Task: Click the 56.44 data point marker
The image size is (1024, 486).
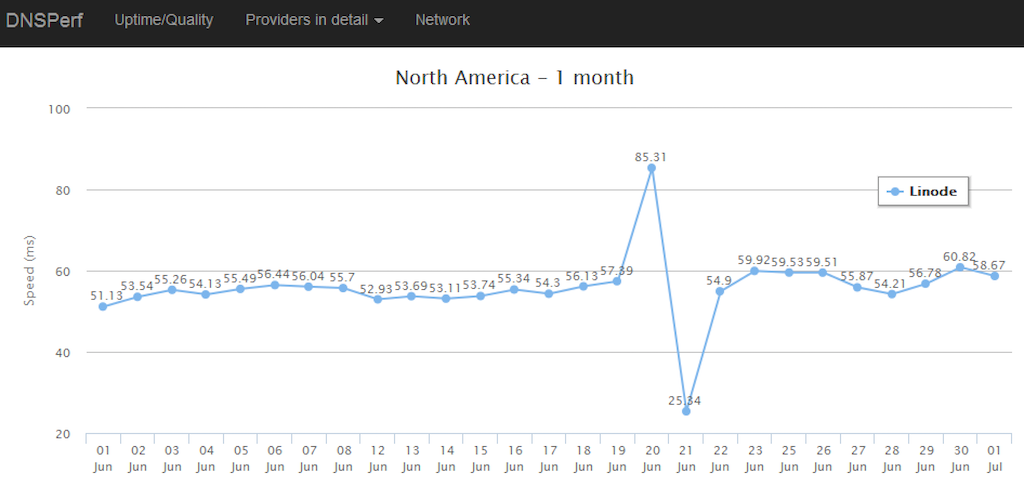Action: 274,285
